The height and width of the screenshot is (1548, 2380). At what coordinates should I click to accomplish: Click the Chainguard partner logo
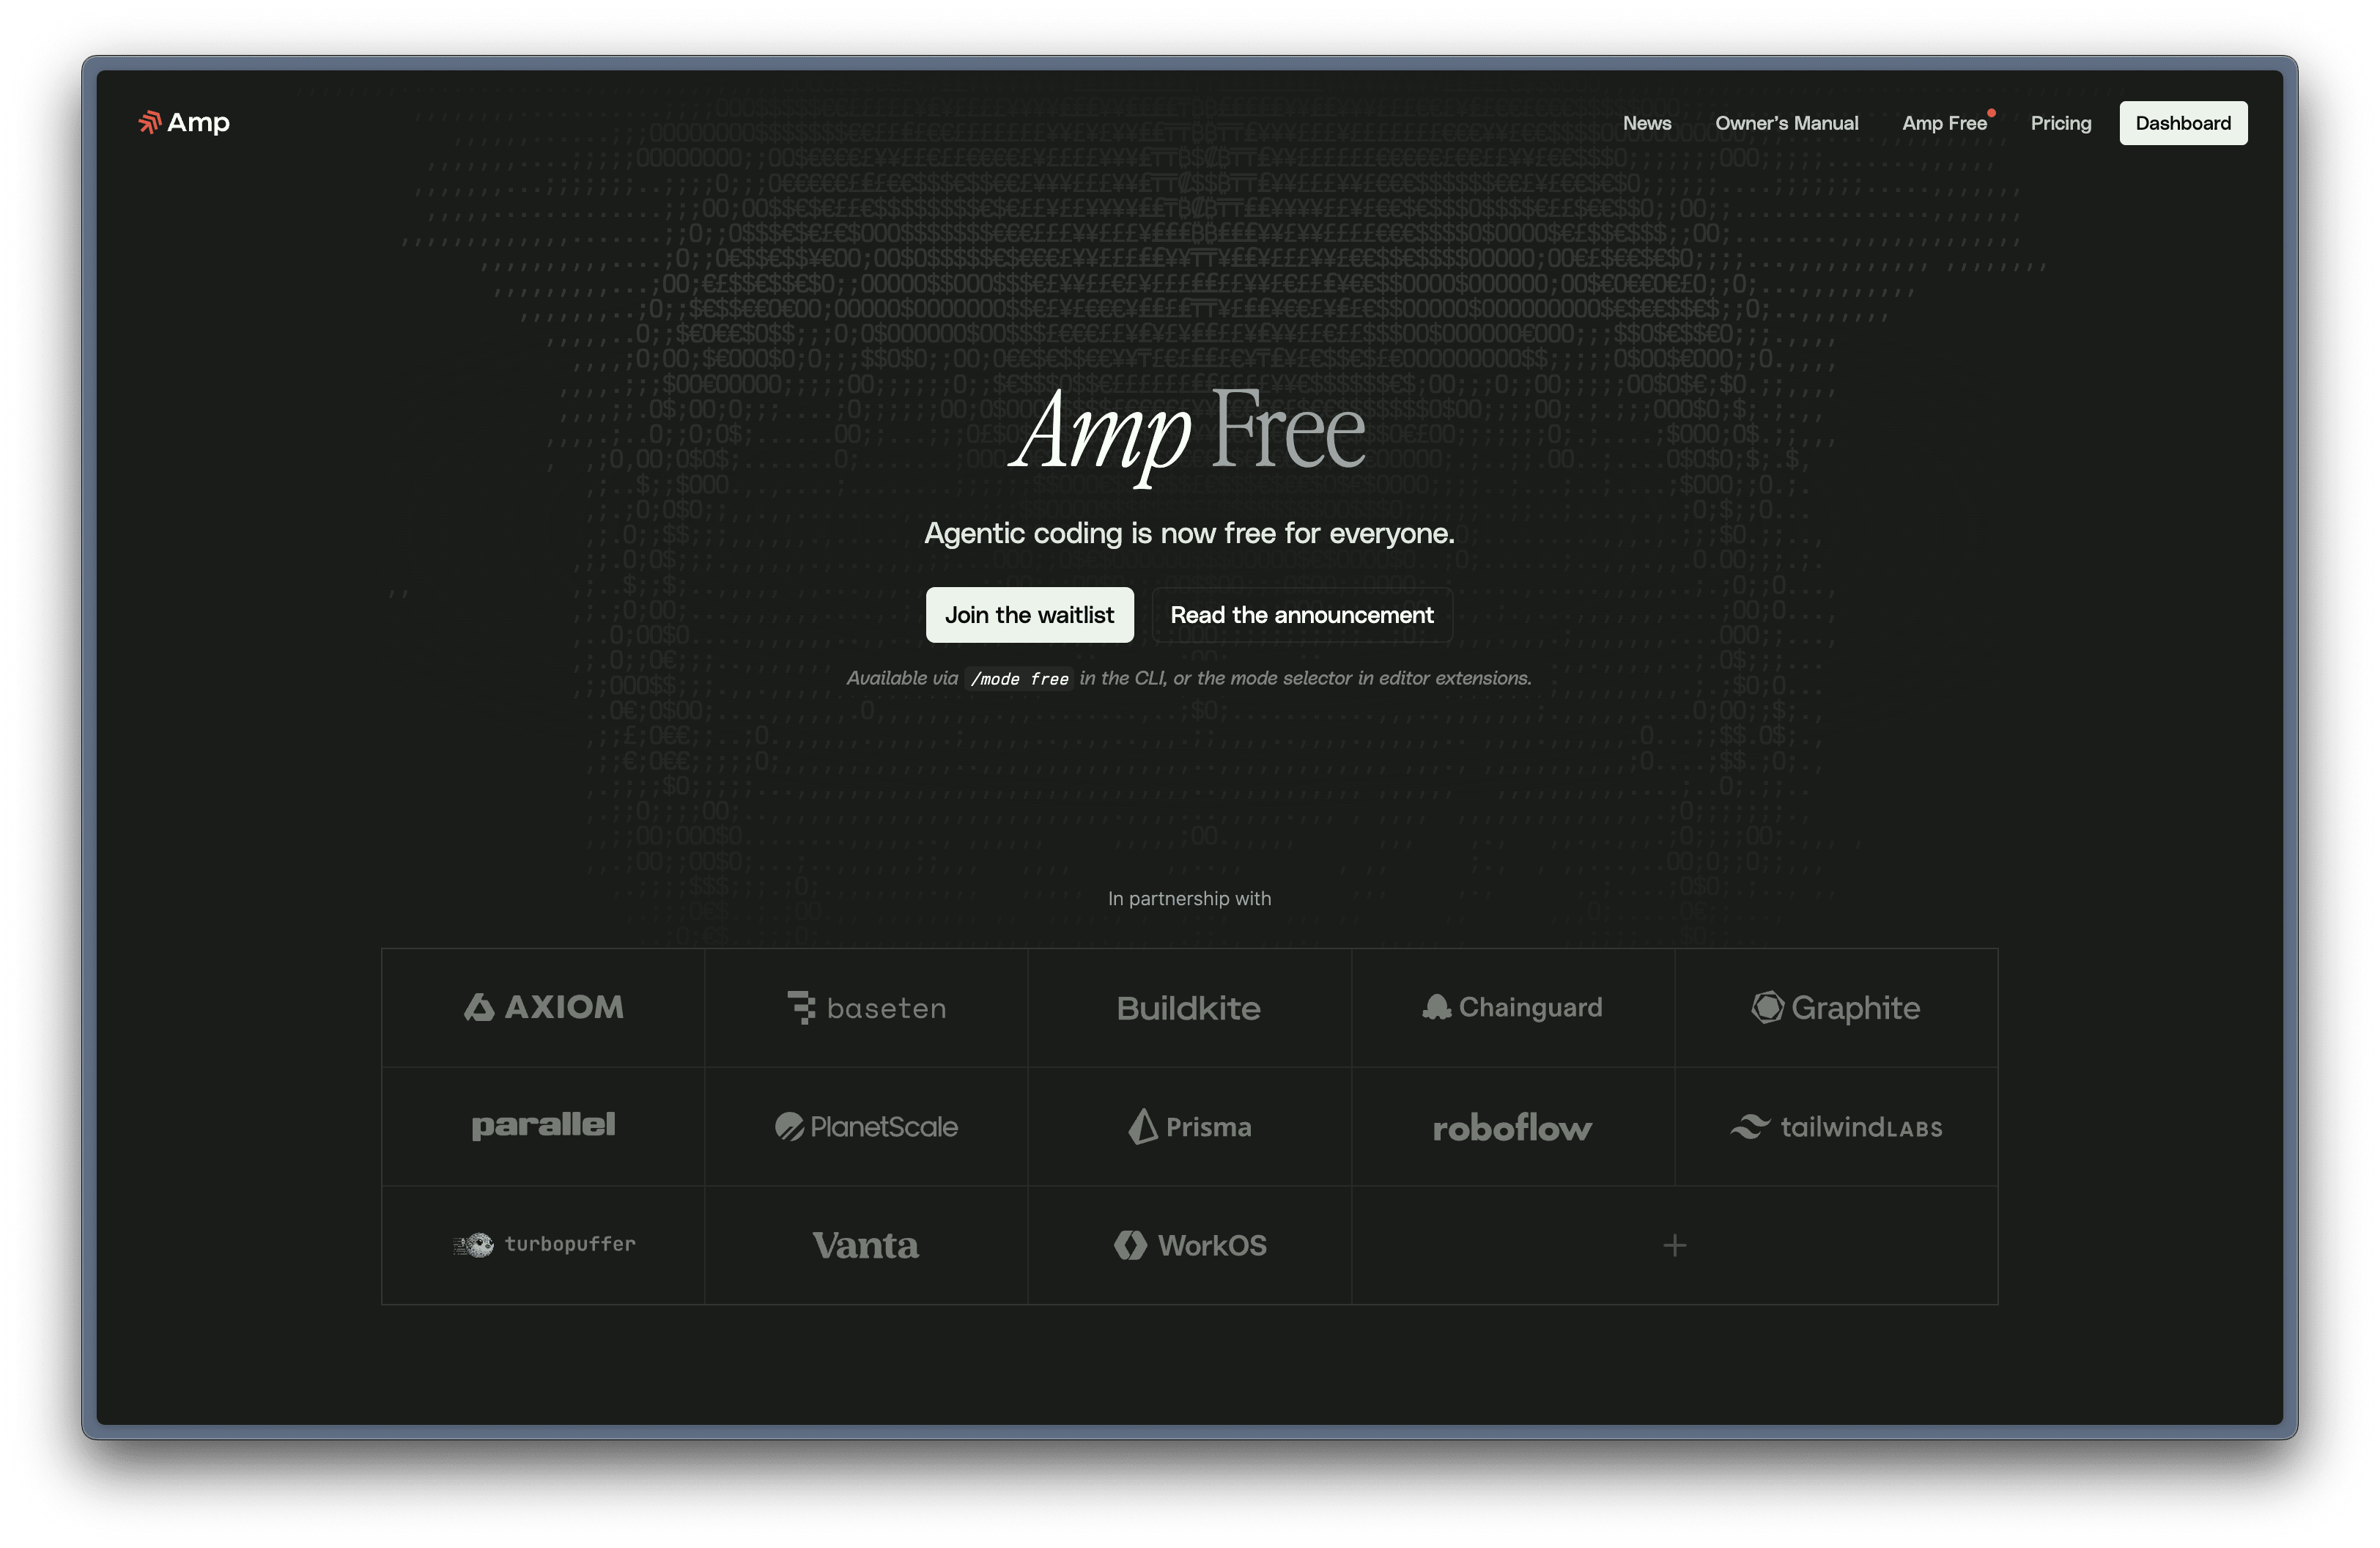[x=1512, y=1007]
